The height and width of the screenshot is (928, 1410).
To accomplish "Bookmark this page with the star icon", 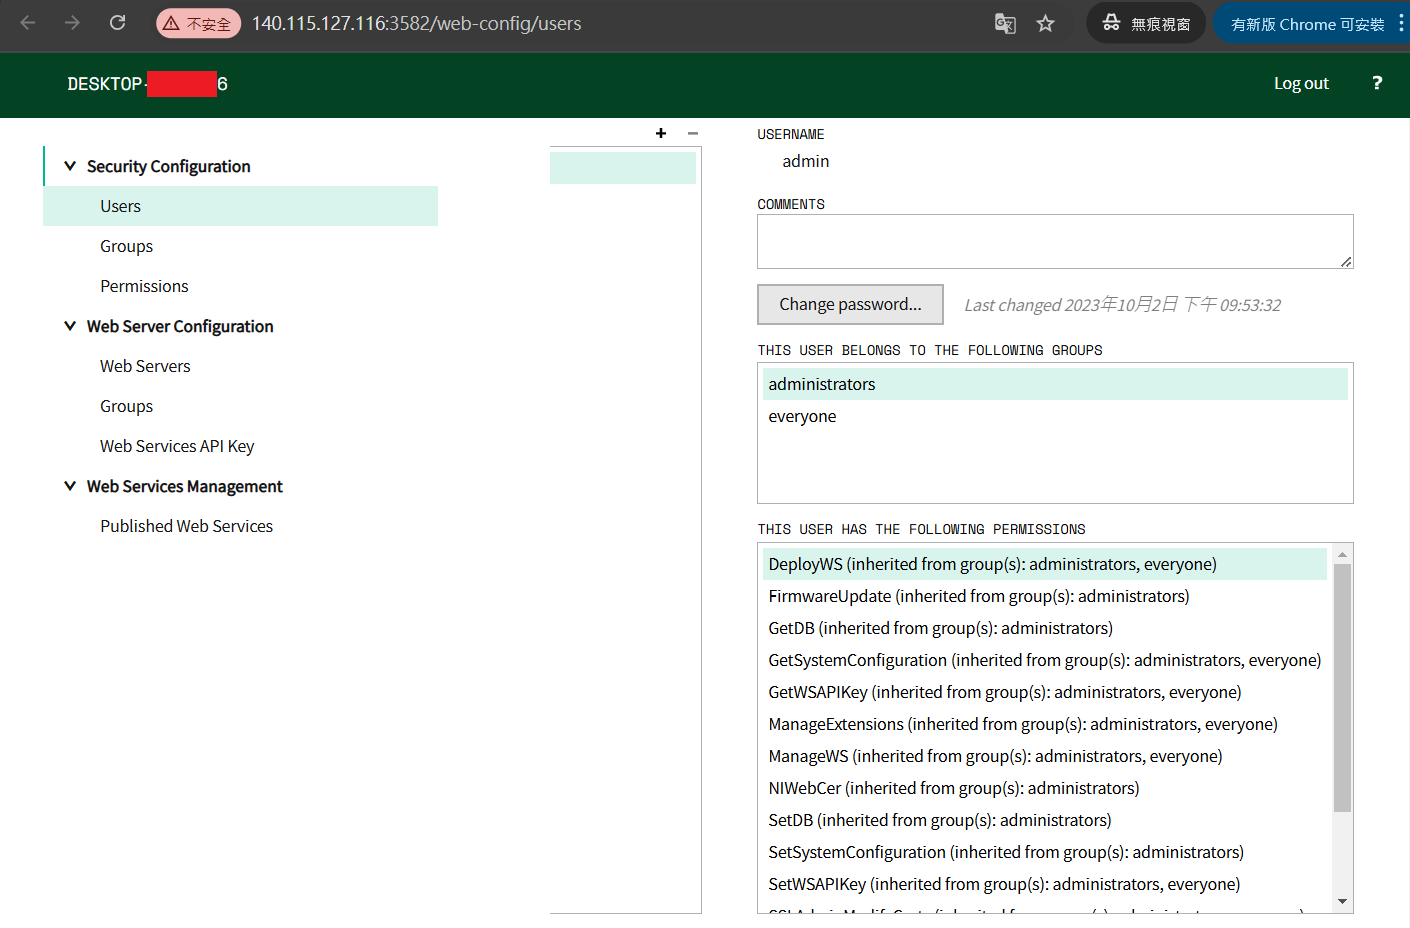I will coord(1045,23).
